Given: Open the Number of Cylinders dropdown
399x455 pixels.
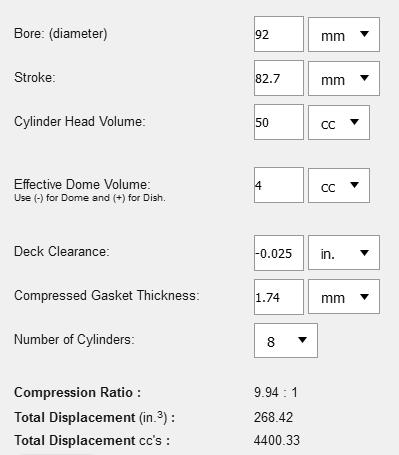Looking at the screenshot, I should click(x=286, y=340).
